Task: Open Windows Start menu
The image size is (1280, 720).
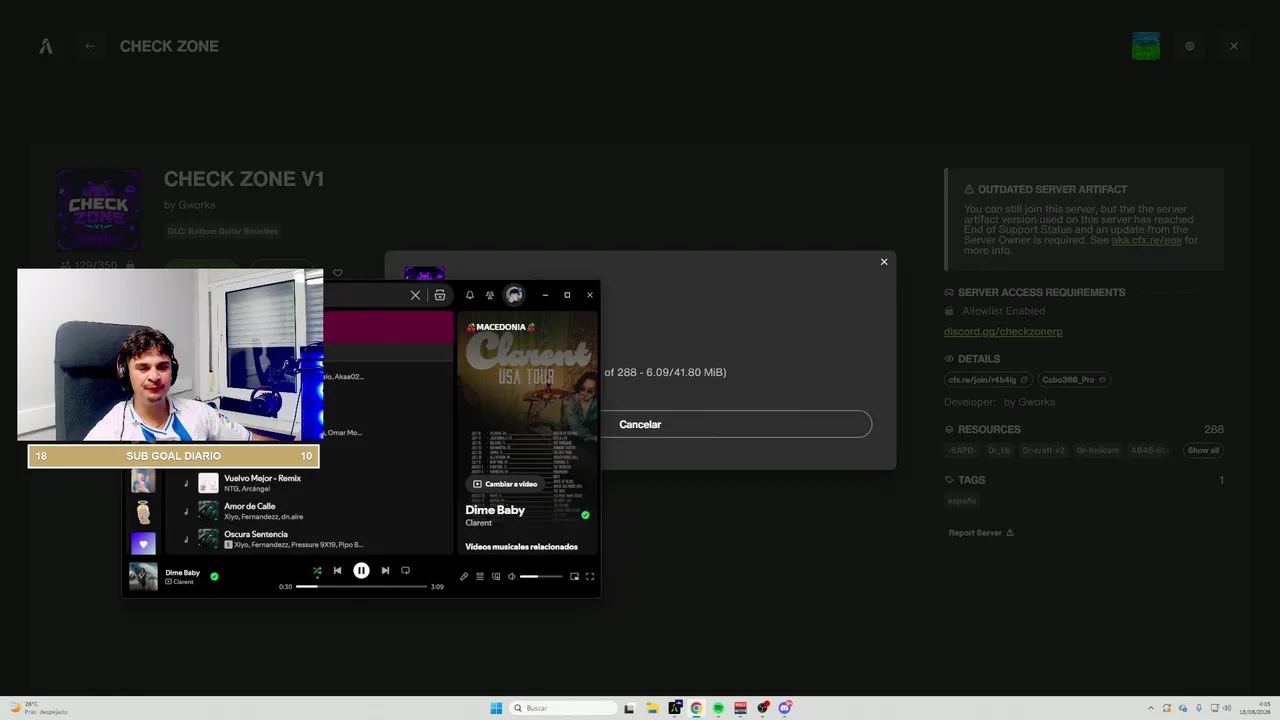Action: (496, 708)
